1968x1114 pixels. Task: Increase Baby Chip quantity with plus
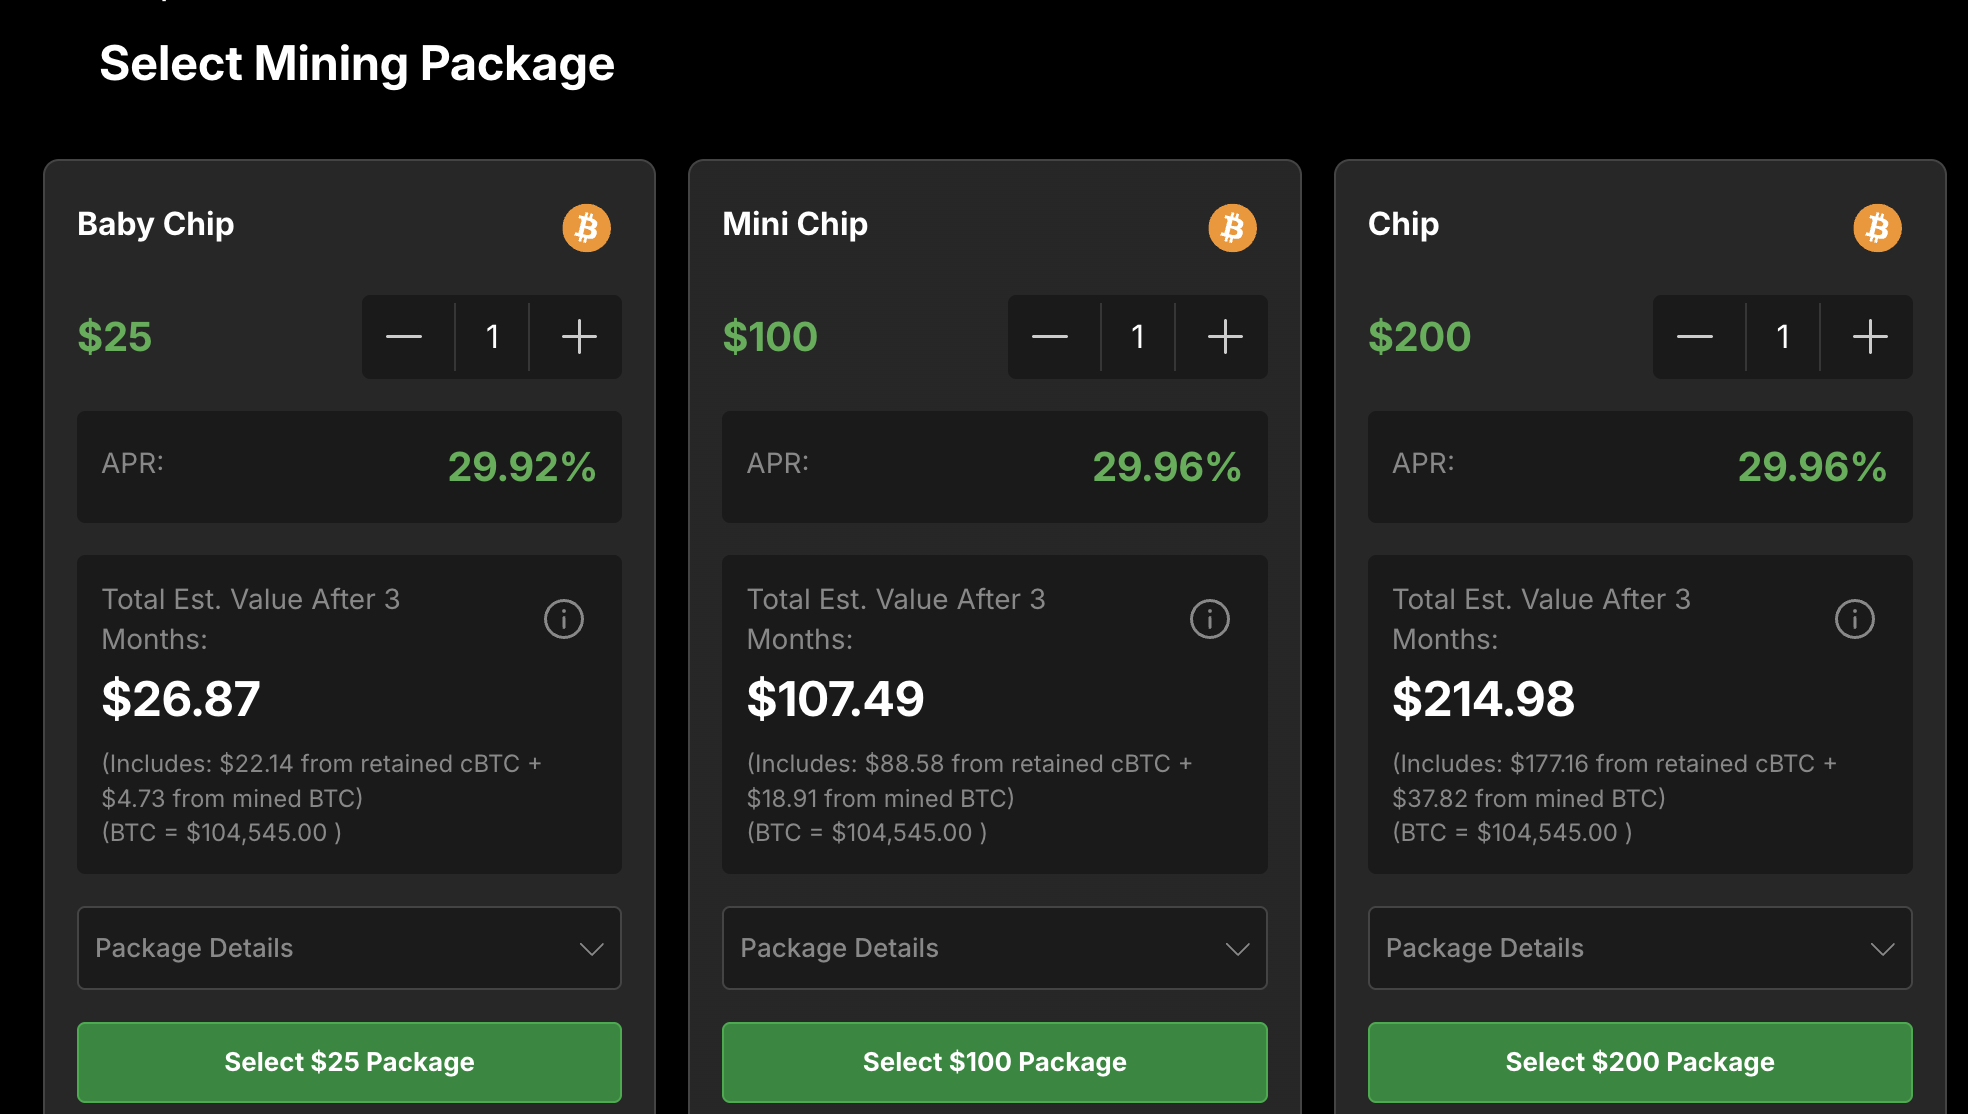pyautogui.click(x=579, y=337)
